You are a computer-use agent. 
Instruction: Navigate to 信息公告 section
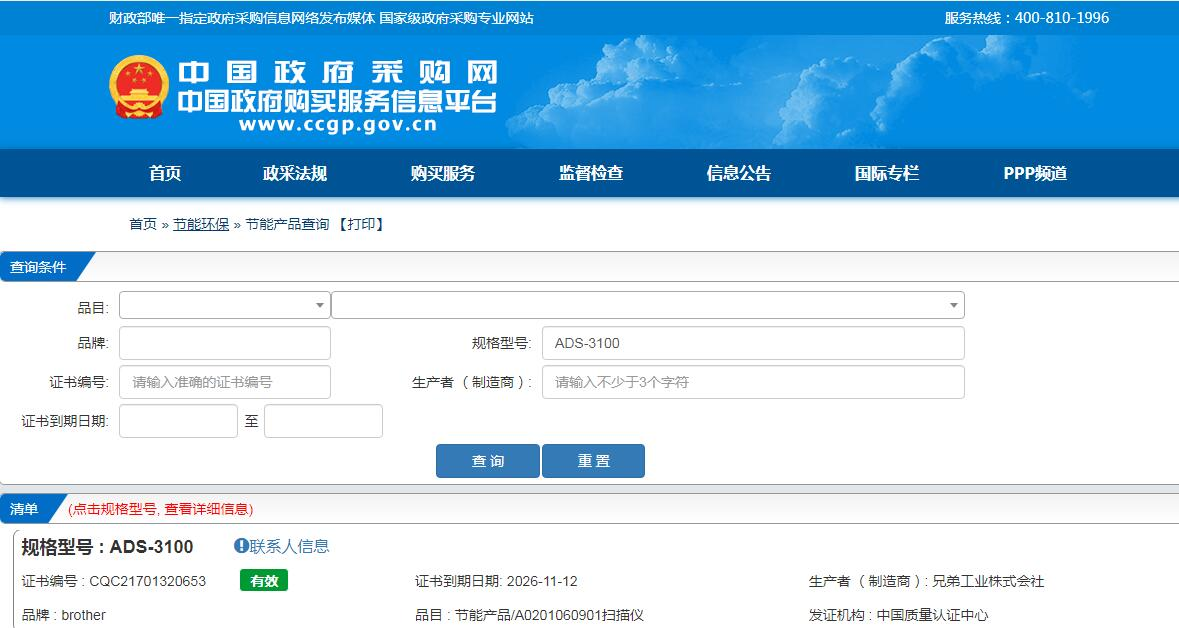(x=739, y=173)
